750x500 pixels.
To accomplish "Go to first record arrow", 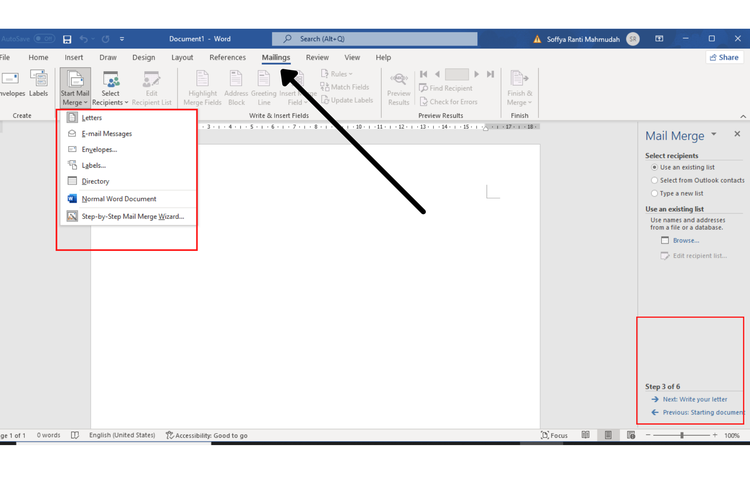I will point(423,74).
